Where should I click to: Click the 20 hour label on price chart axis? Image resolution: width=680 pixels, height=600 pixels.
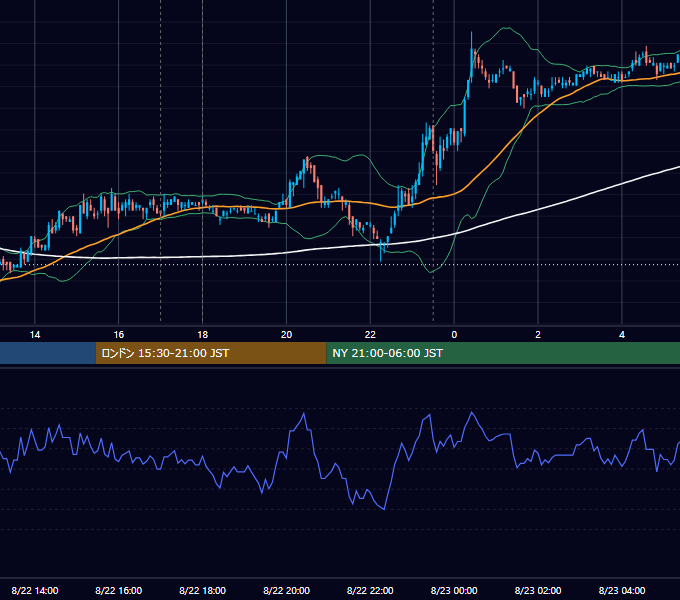286,335
